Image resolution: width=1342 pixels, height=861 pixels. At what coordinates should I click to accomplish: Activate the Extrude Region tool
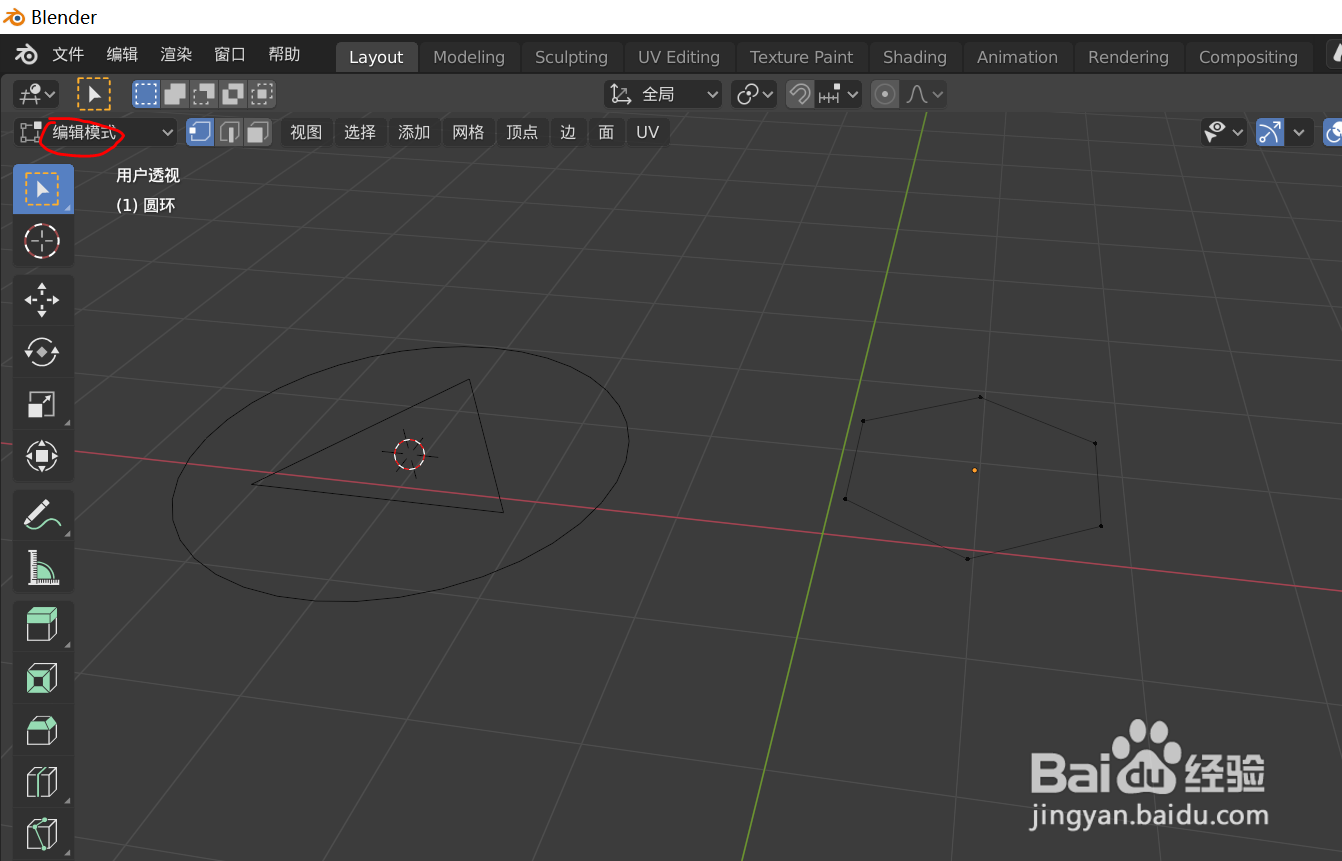tap(42, 624)
